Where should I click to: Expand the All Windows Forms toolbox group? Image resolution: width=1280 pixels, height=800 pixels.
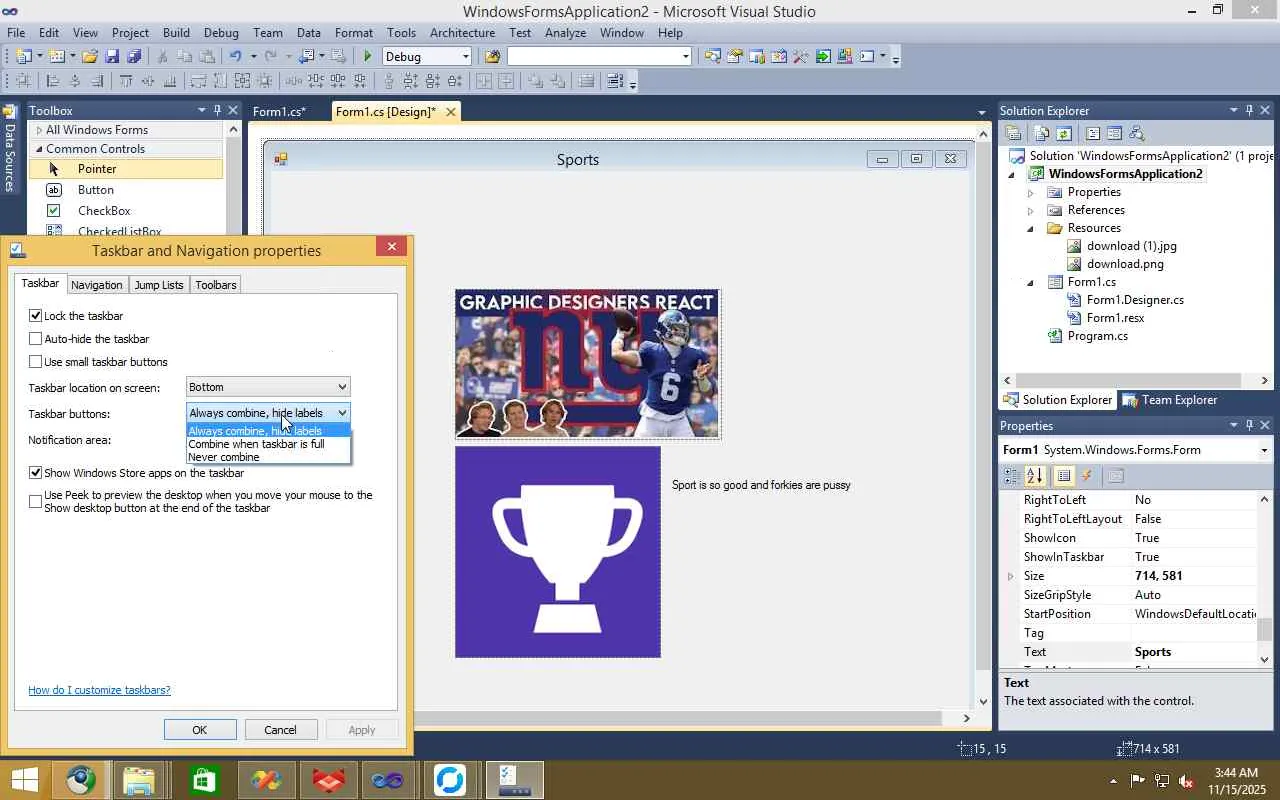coord(40,130)
